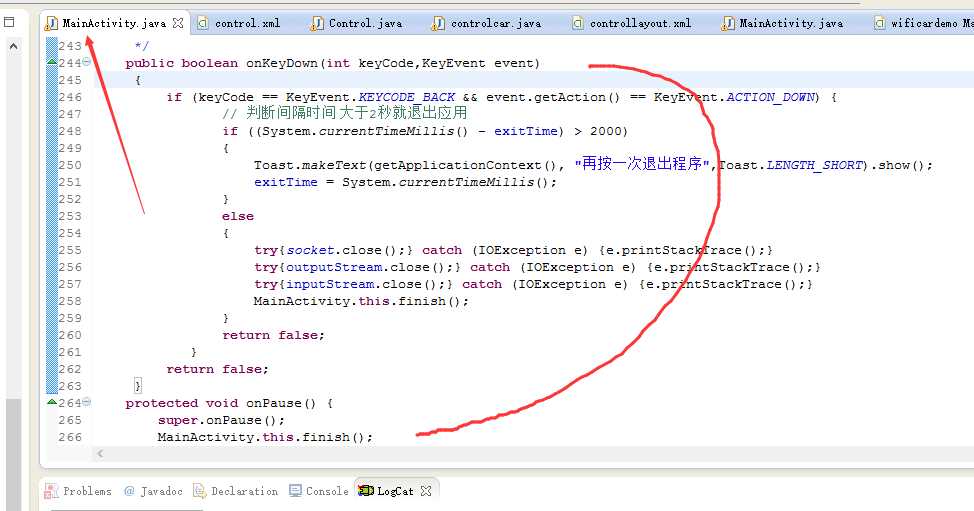Click the XML file icon on control.xml tab
Viewport: 974px width, 511px height.
pyautogui.click(x=203, y=24)
